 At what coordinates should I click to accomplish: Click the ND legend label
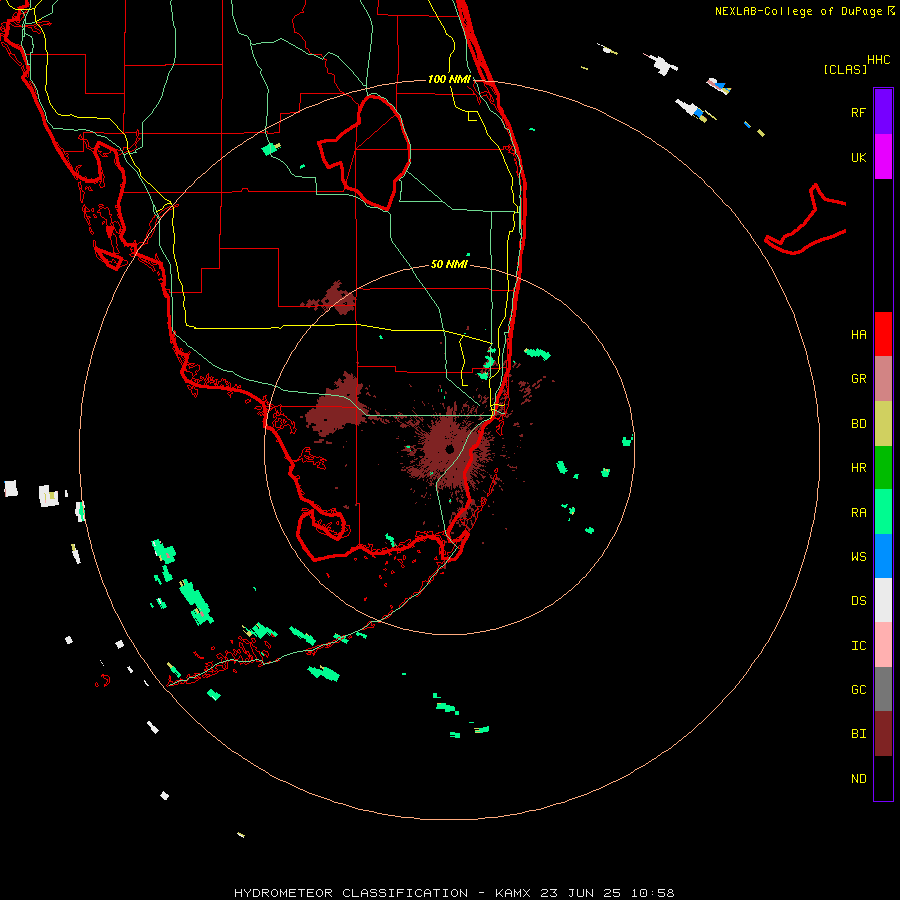[x=858, y=779]
